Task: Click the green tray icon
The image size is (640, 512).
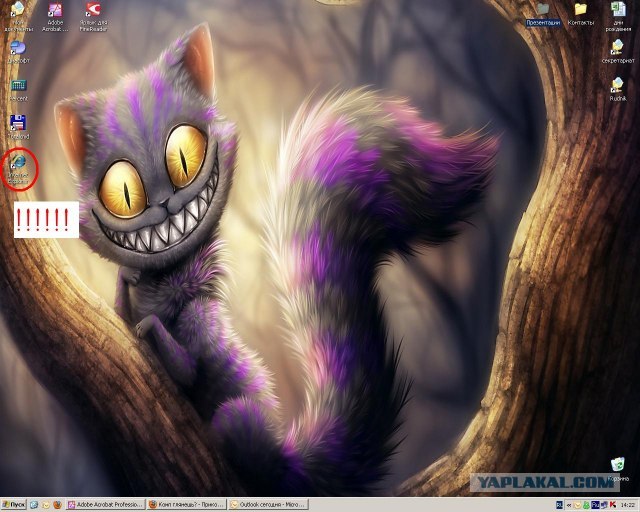Action: tap(587, 505)
